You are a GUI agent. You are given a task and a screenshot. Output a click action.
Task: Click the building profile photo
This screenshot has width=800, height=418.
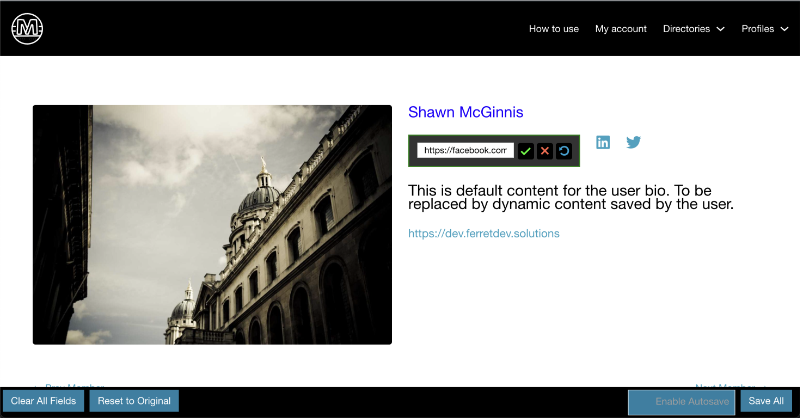tap(212, 225)
